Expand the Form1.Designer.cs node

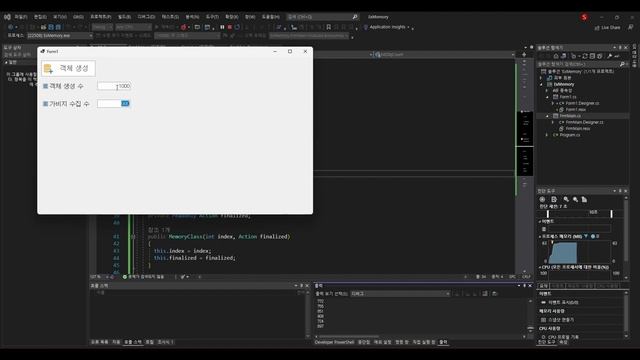coord(553,103)
